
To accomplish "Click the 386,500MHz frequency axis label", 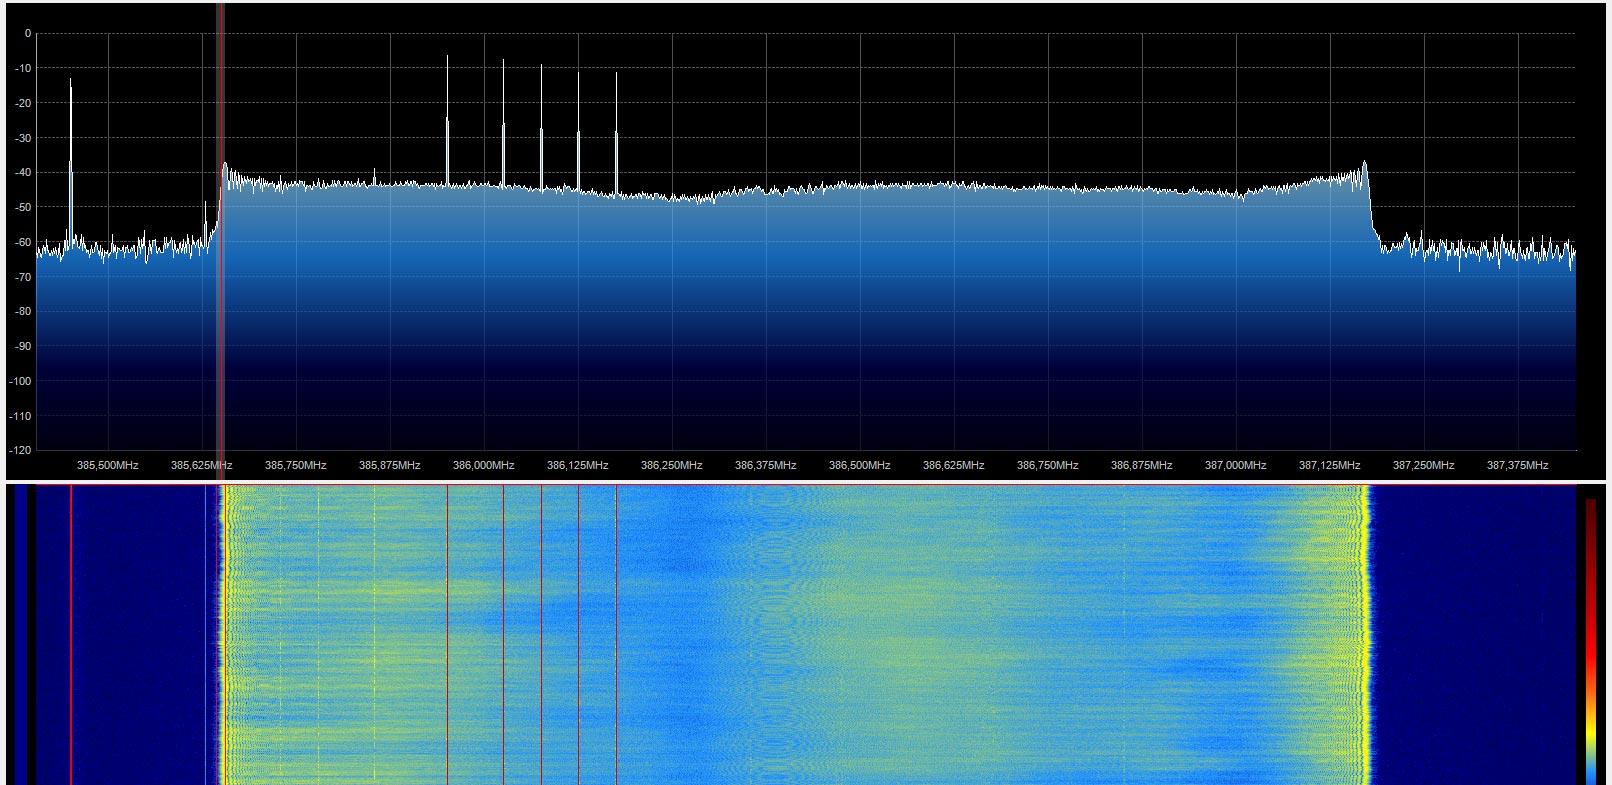I will tap(860, 465).
